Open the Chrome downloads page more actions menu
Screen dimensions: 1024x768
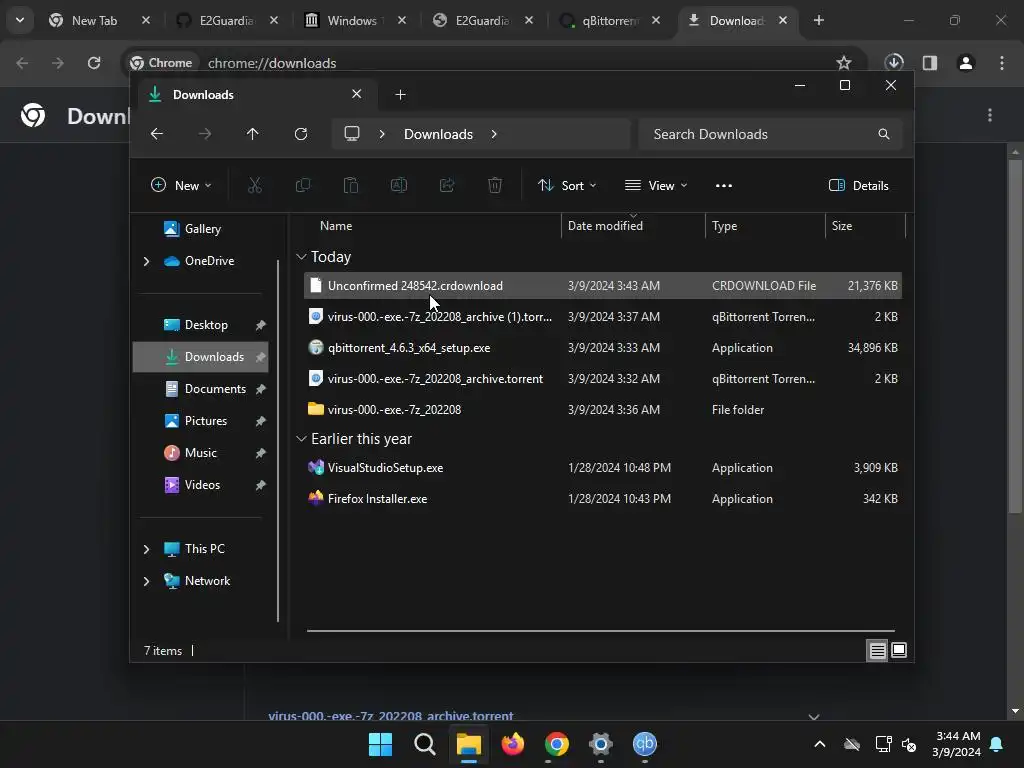pyautogui.click(x=990, y=116)
